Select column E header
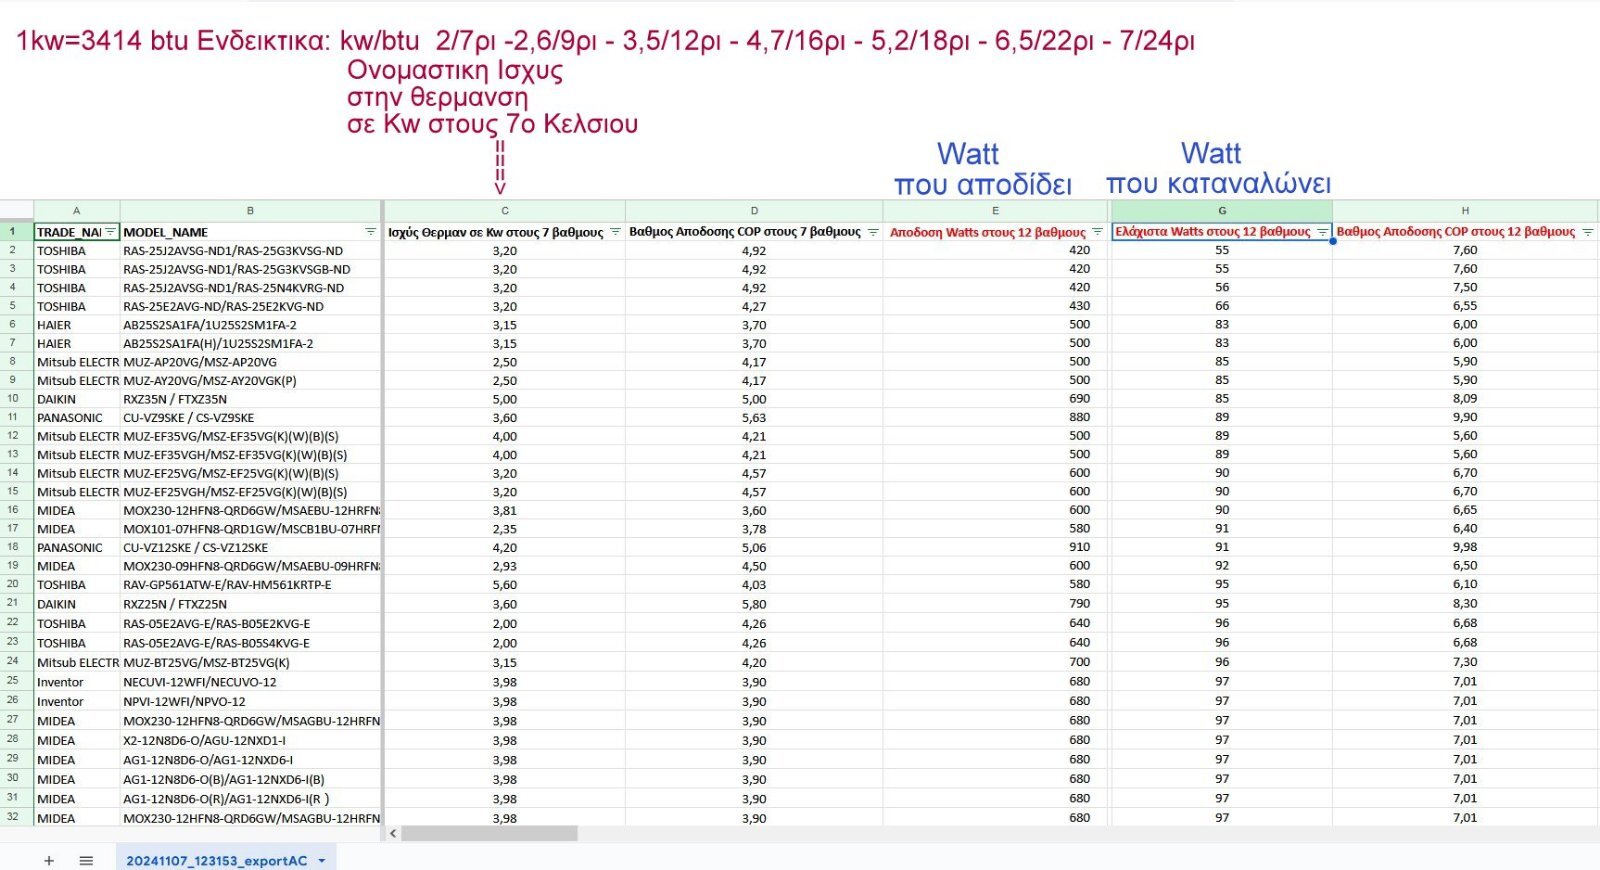This screenshot has width=1600, height=870. click(995, 211)
